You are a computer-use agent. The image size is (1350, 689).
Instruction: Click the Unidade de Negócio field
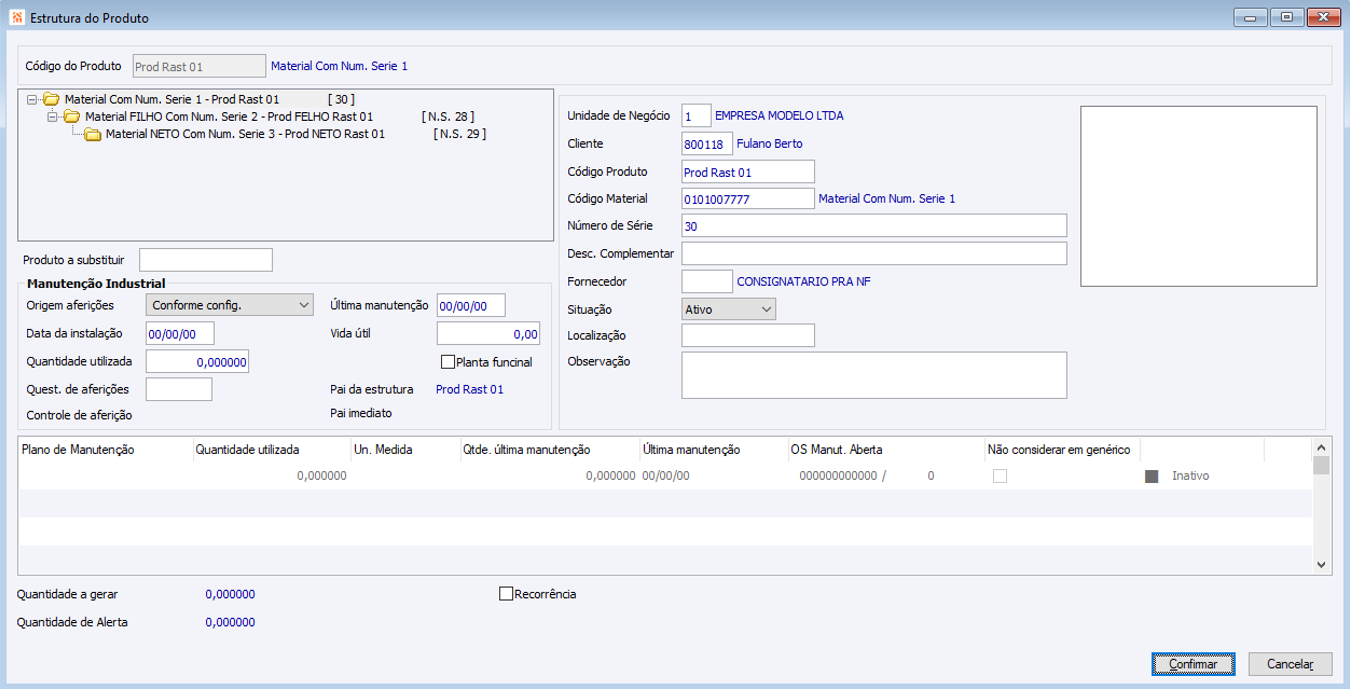point(696,116)
